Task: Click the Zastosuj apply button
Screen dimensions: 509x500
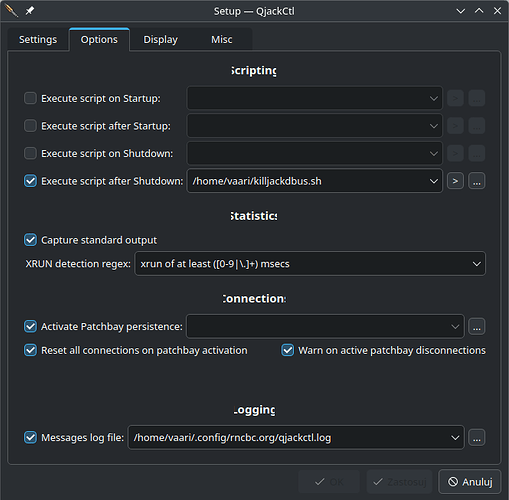Action: [399, 482]
